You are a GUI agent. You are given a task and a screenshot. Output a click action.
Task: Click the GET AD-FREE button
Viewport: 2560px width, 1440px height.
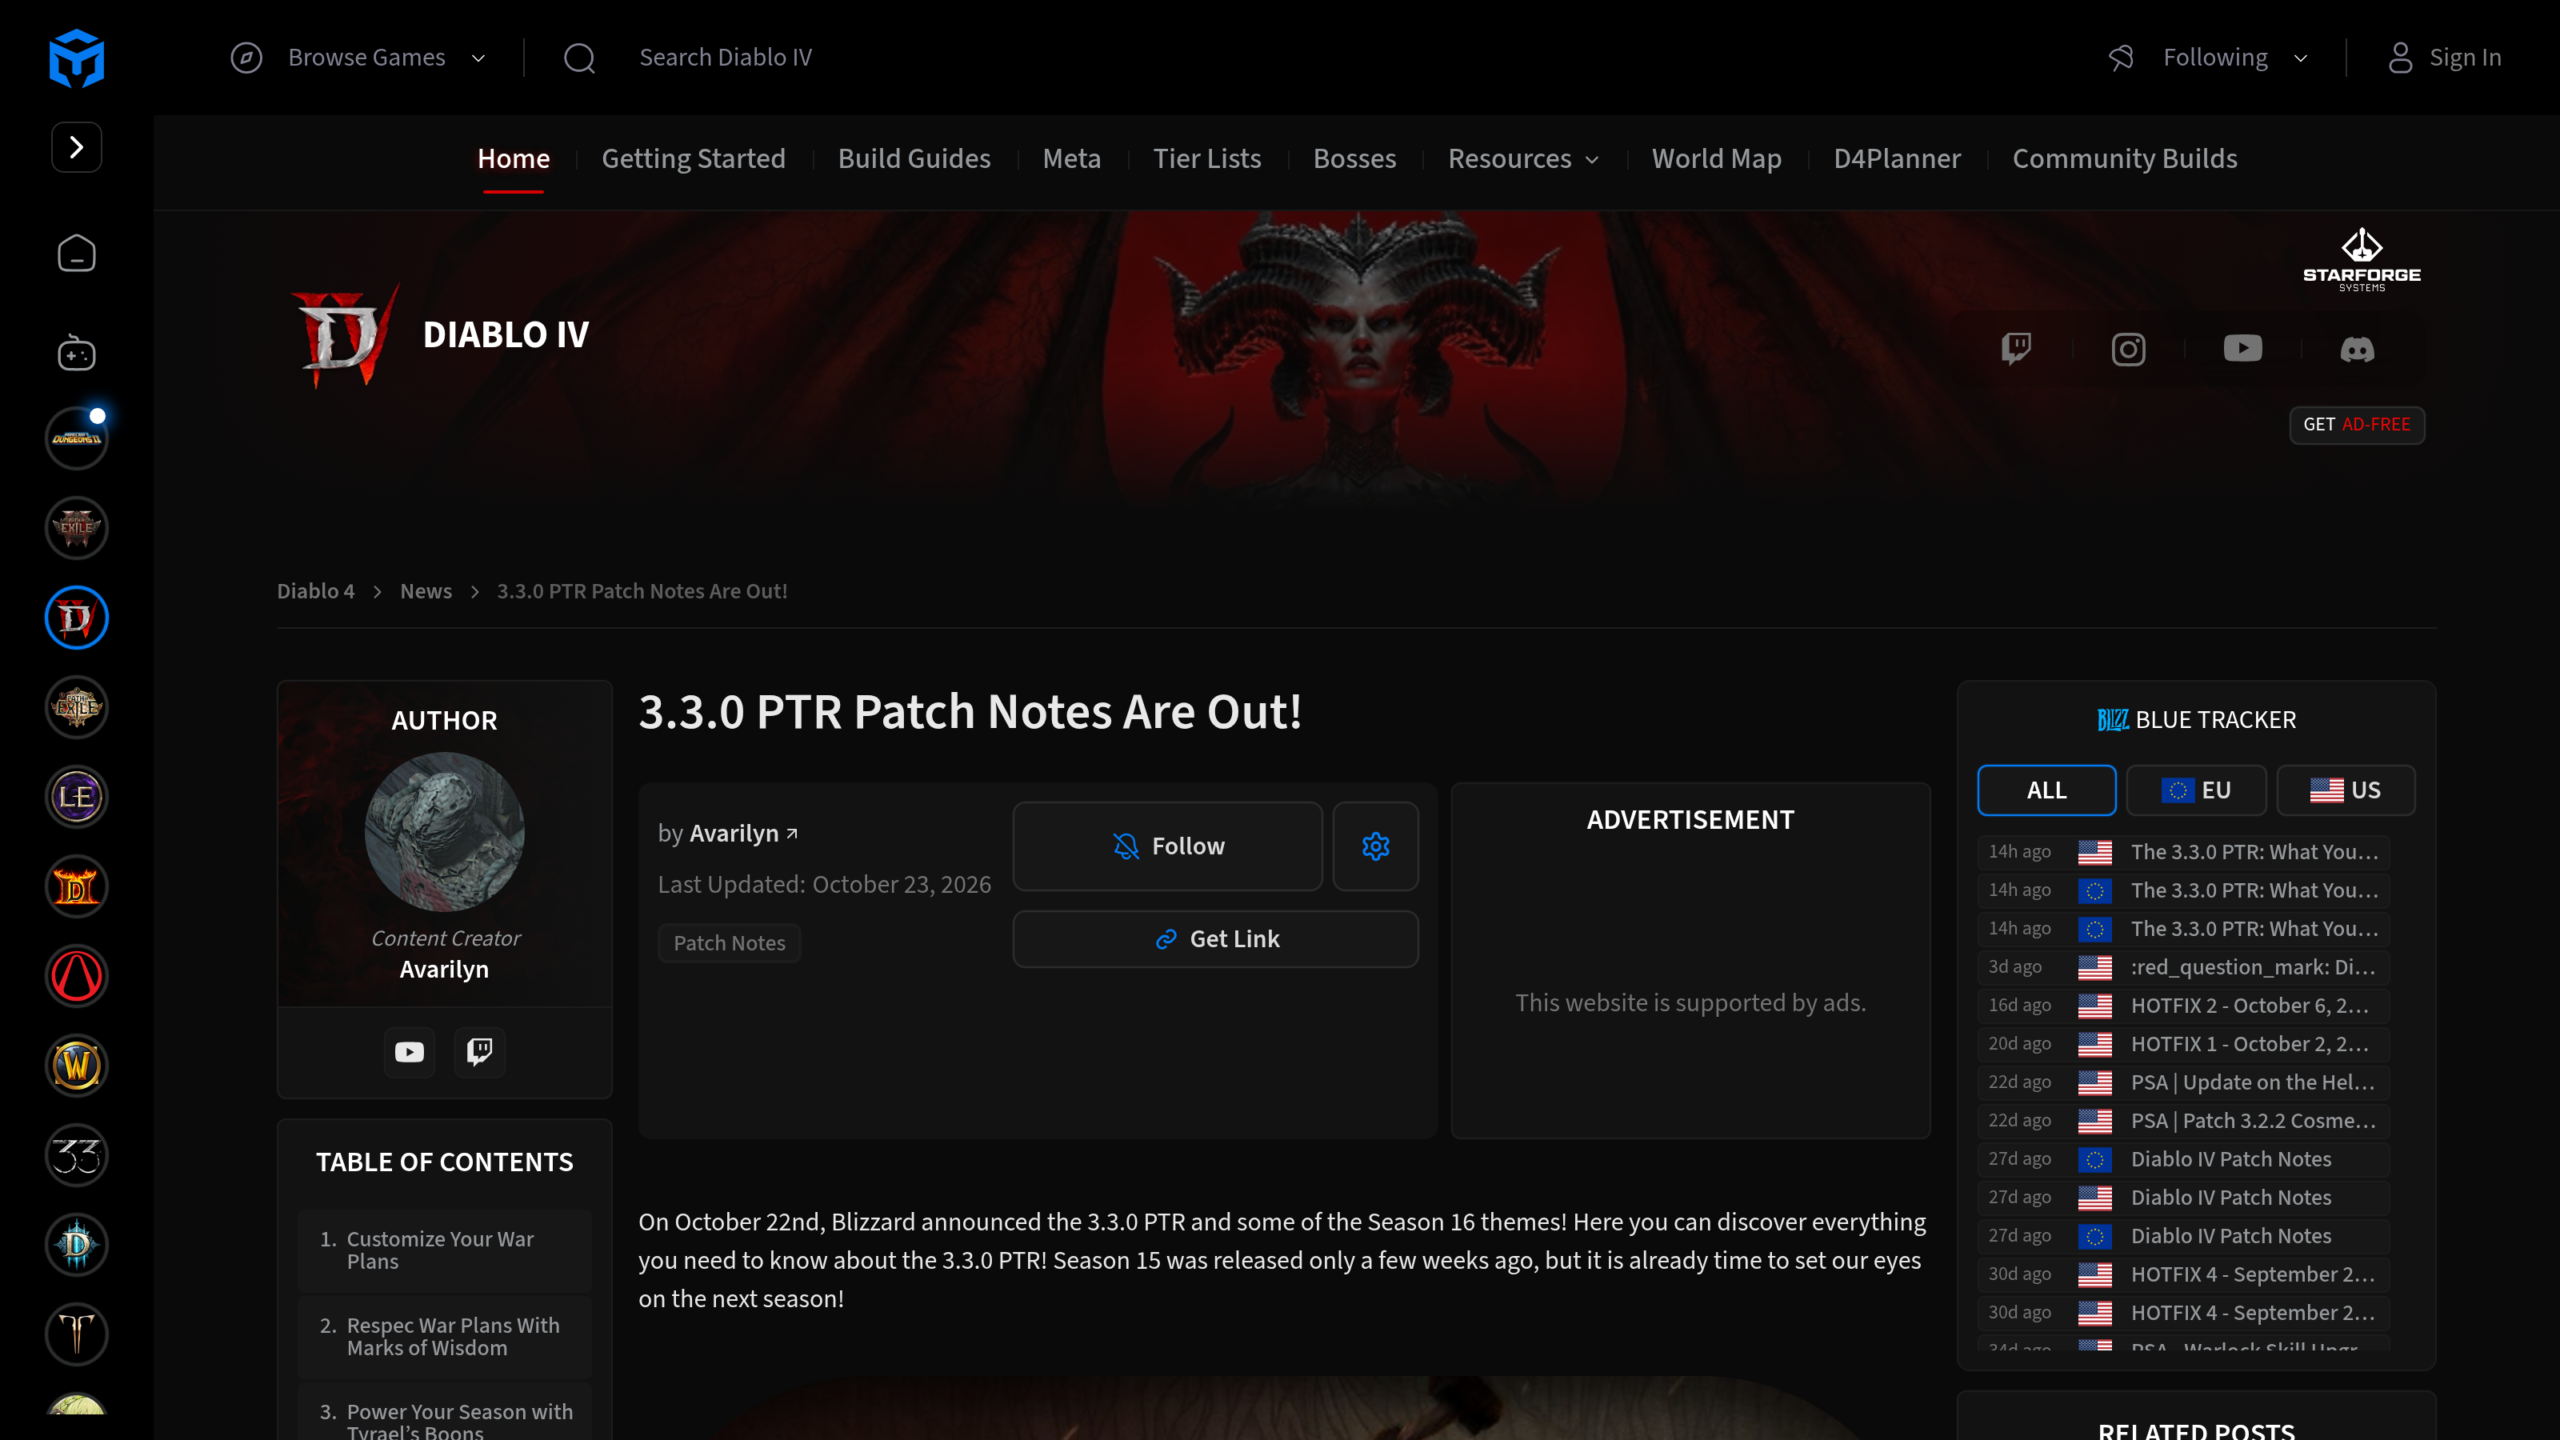(2357, 425)
